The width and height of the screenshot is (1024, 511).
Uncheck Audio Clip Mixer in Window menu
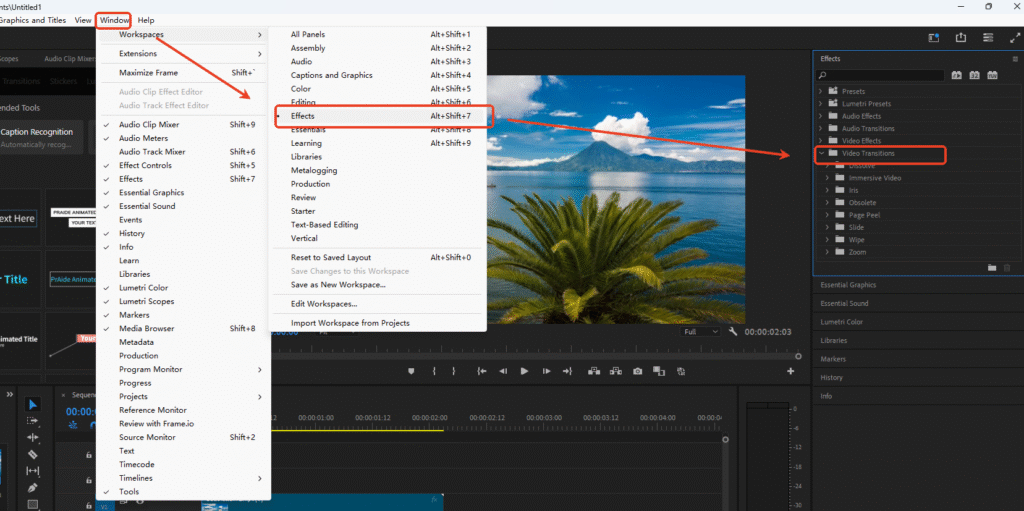[x=148, y=125]
